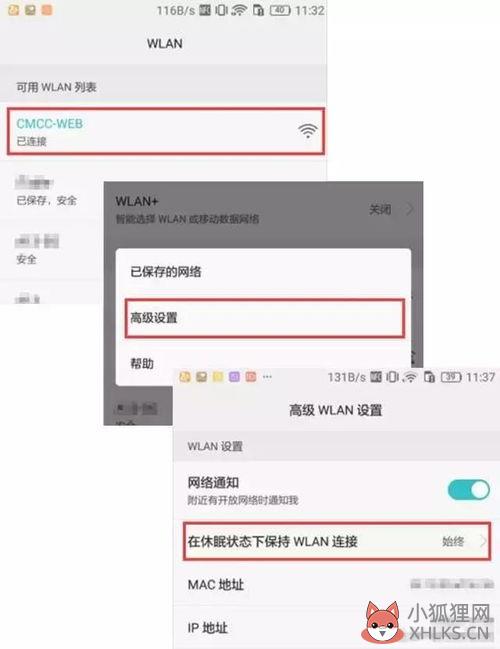Expand the WLAN+ chevron arrow

[409, 210]
